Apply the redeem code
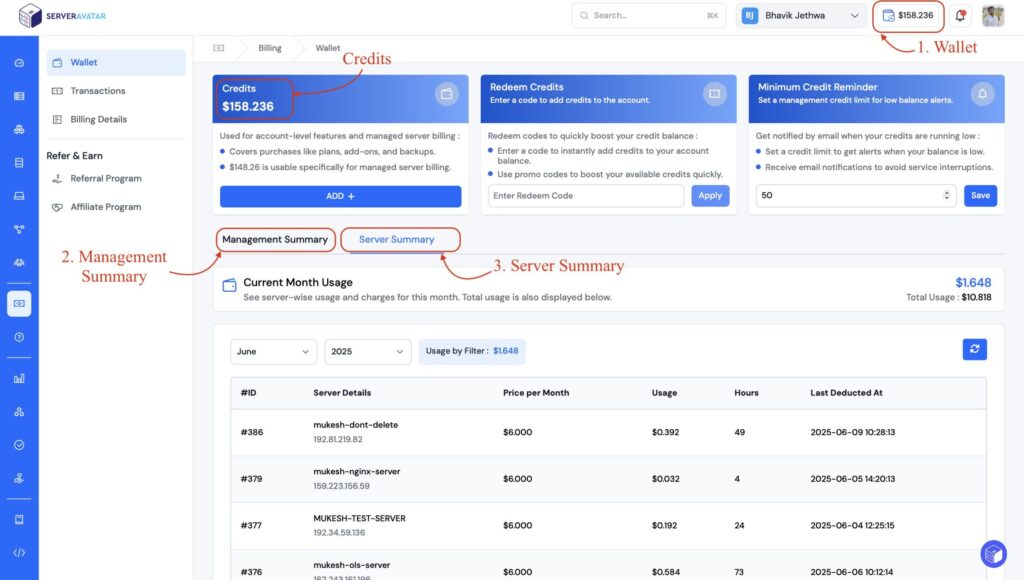Image resolution: width=1024 pixels, height=580 pixels. [710, 195]
